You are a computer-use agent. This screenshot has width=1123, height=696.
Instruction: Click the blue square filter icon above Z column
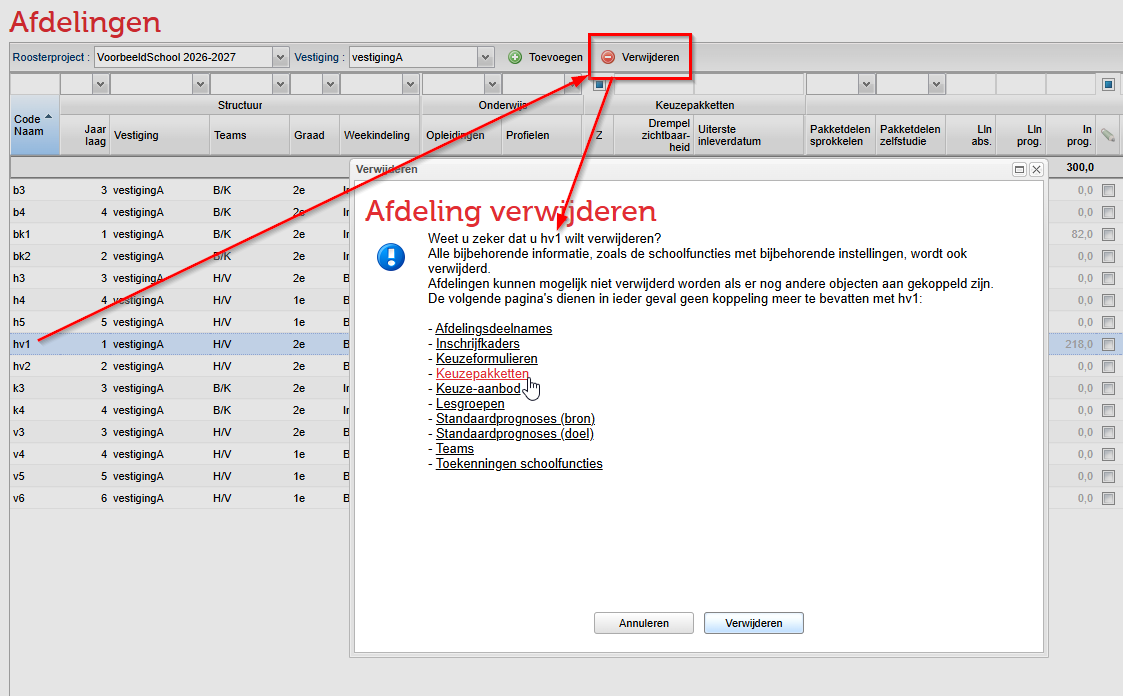click(599, 85)
